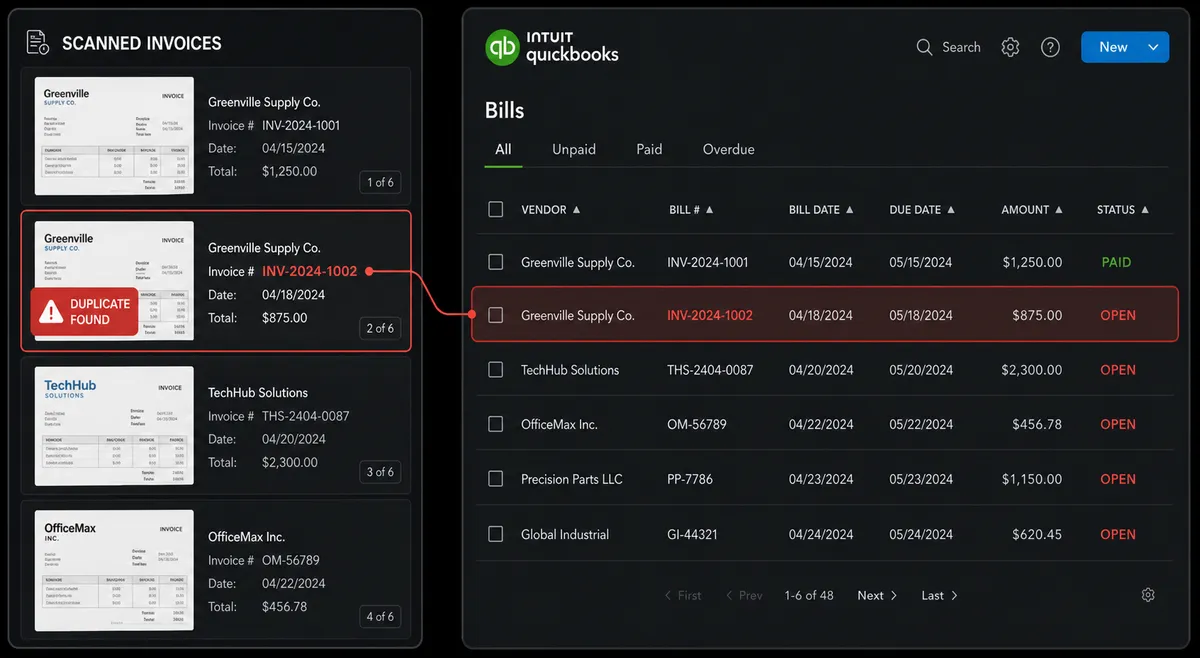Image resolution: width=1200 pixels, height=658 pixels.
Task: Open duplicate INV-2024-1002 scanned invoice thumbnail
Action: point(114,281)
